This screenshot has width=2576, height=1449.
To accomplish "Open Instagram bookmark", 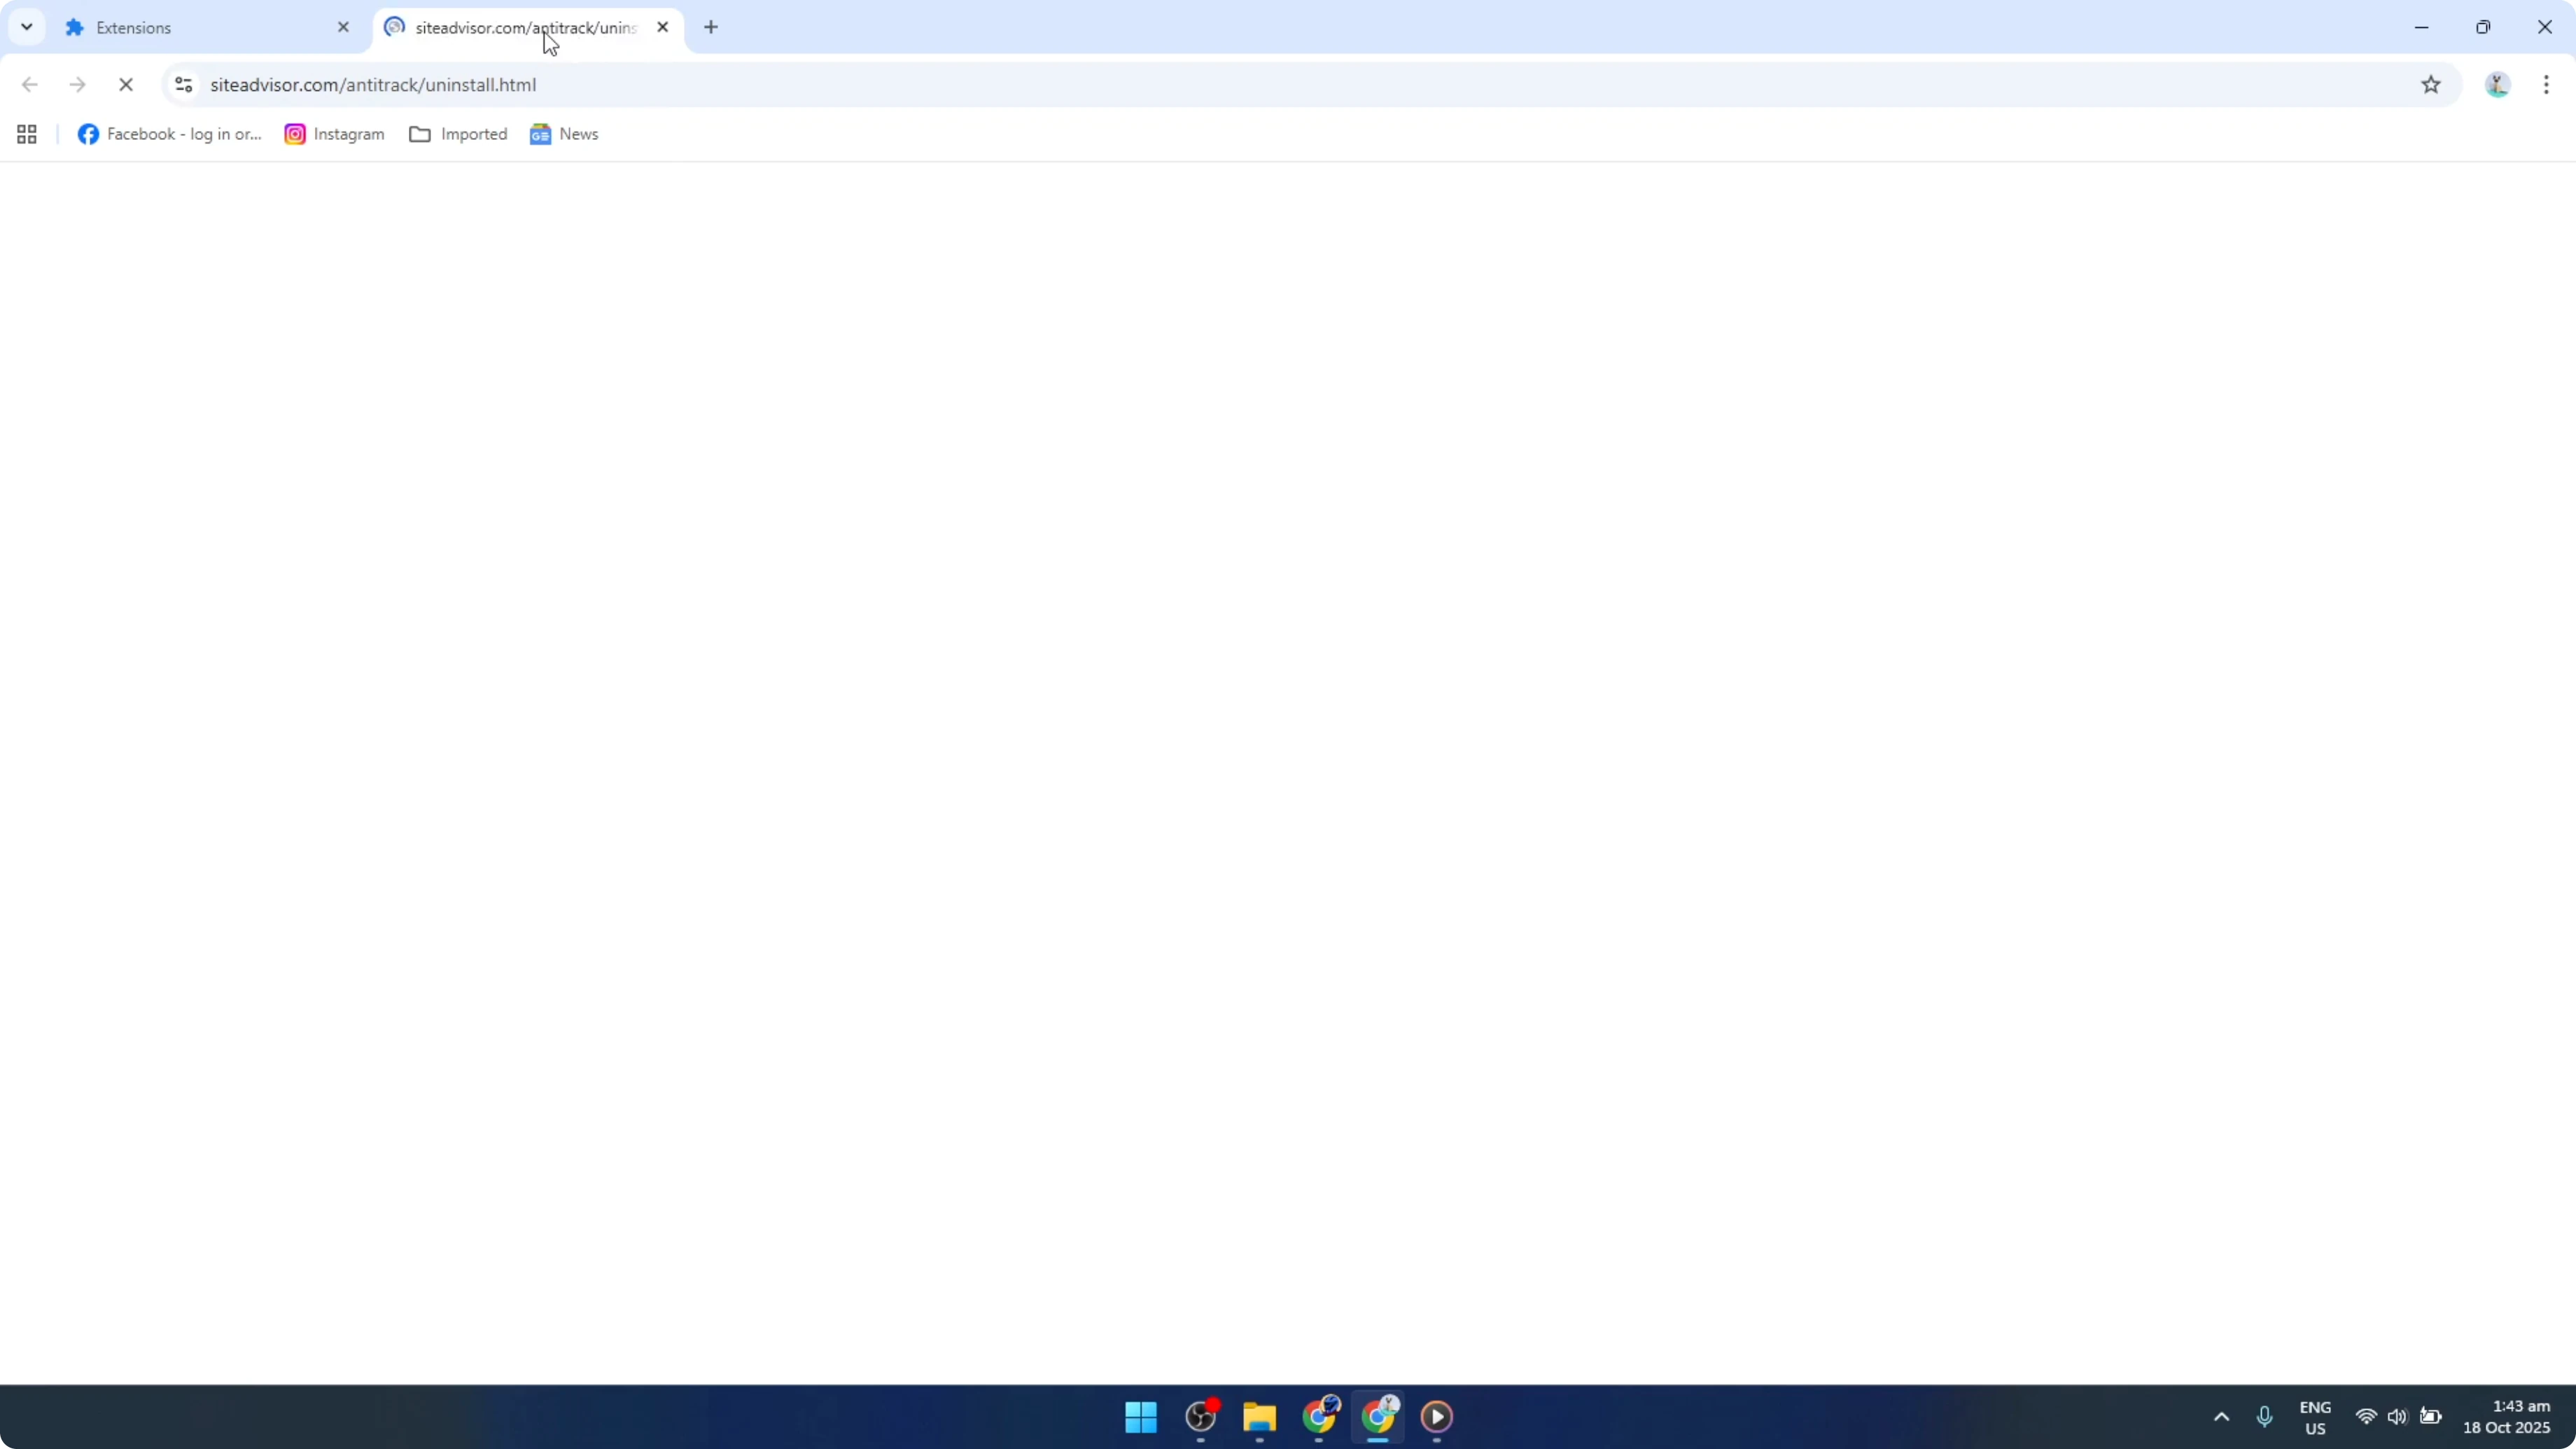I will [x=335, y=134].
